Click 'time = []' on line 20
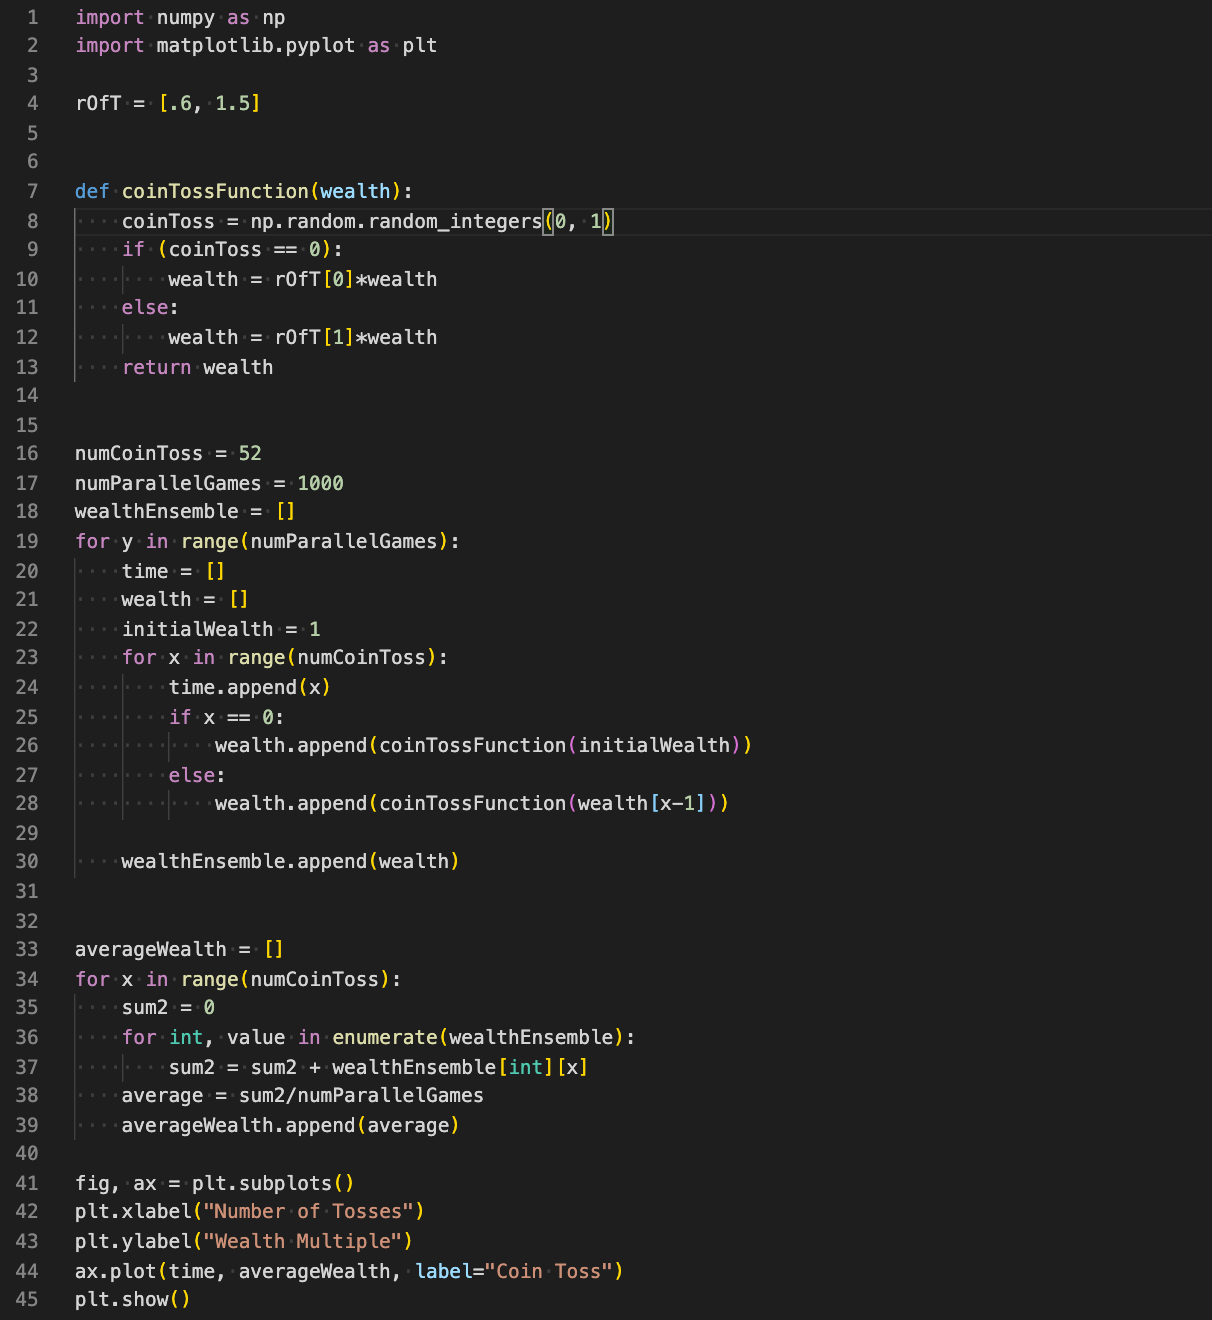This screenshot has height=1320, width=1212. point(173,571)
